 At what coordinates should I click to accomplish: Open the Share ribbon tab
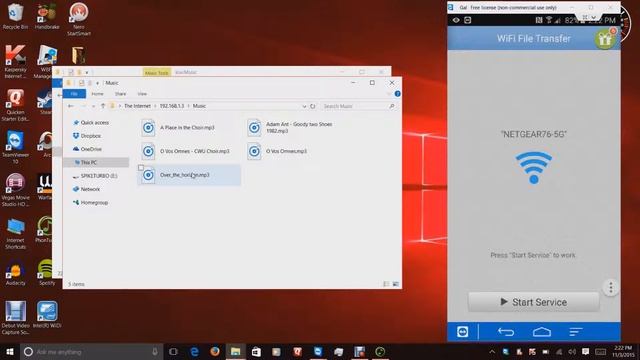click(x=120, y=94)
